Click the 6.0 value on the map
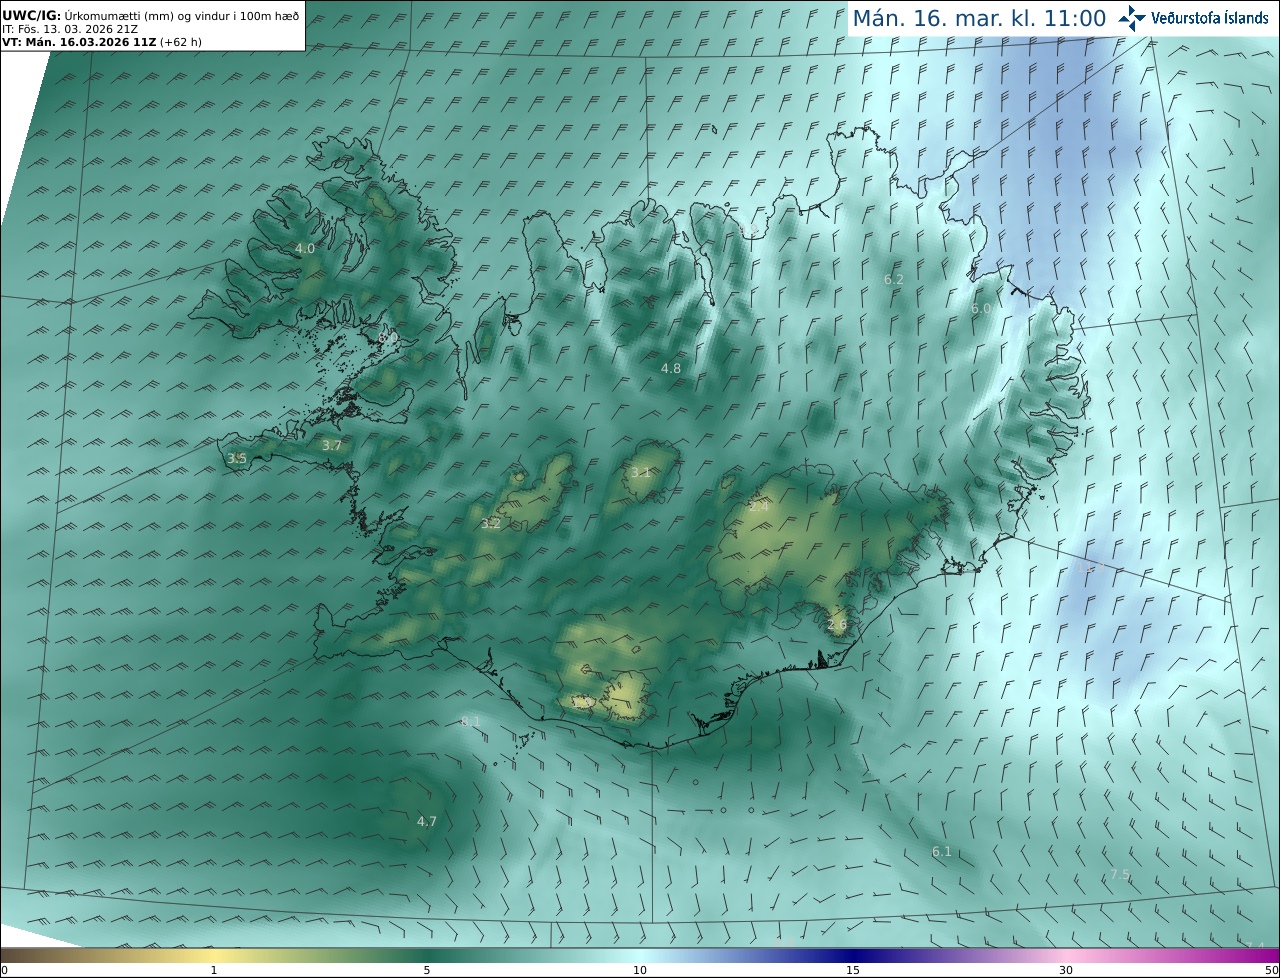The height and width of the screenshot is (978, 1280). pyautogui.click(x=981, y=309)
